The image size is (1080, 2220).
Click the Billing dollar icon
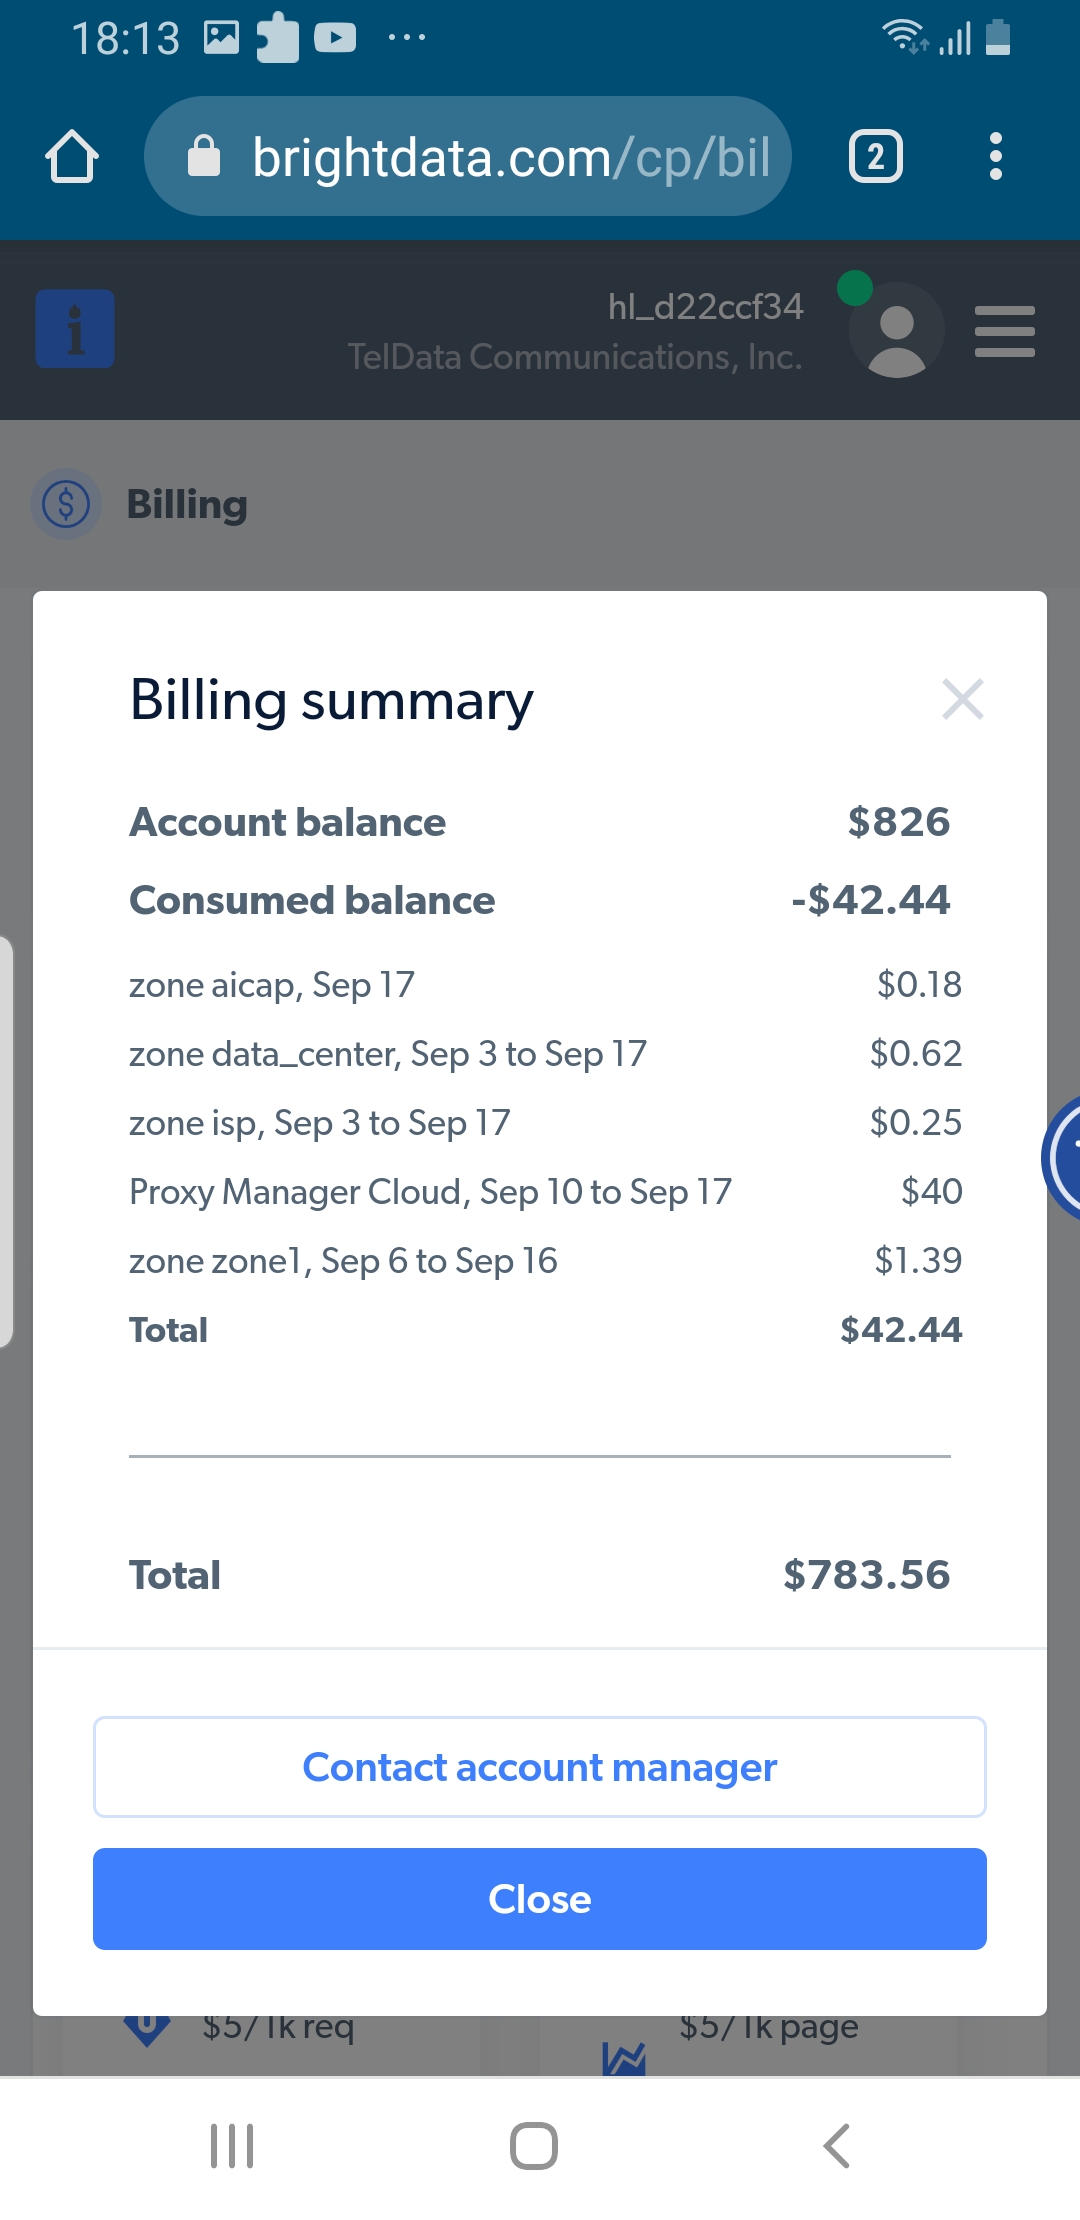pyautogui.click(x=66, y=504)
